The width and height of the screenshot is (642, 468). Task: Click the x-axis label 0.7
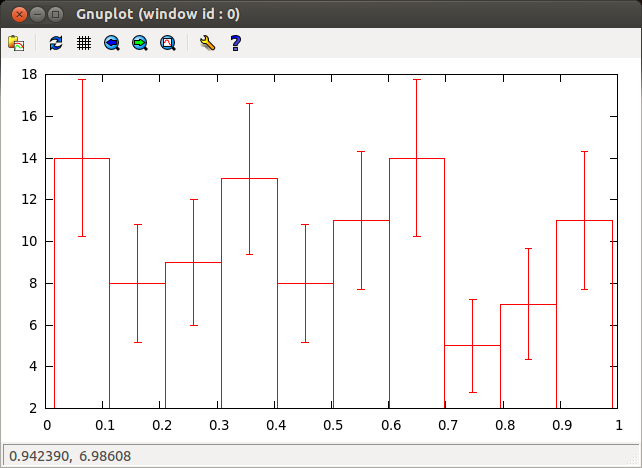tap(448, 425)
